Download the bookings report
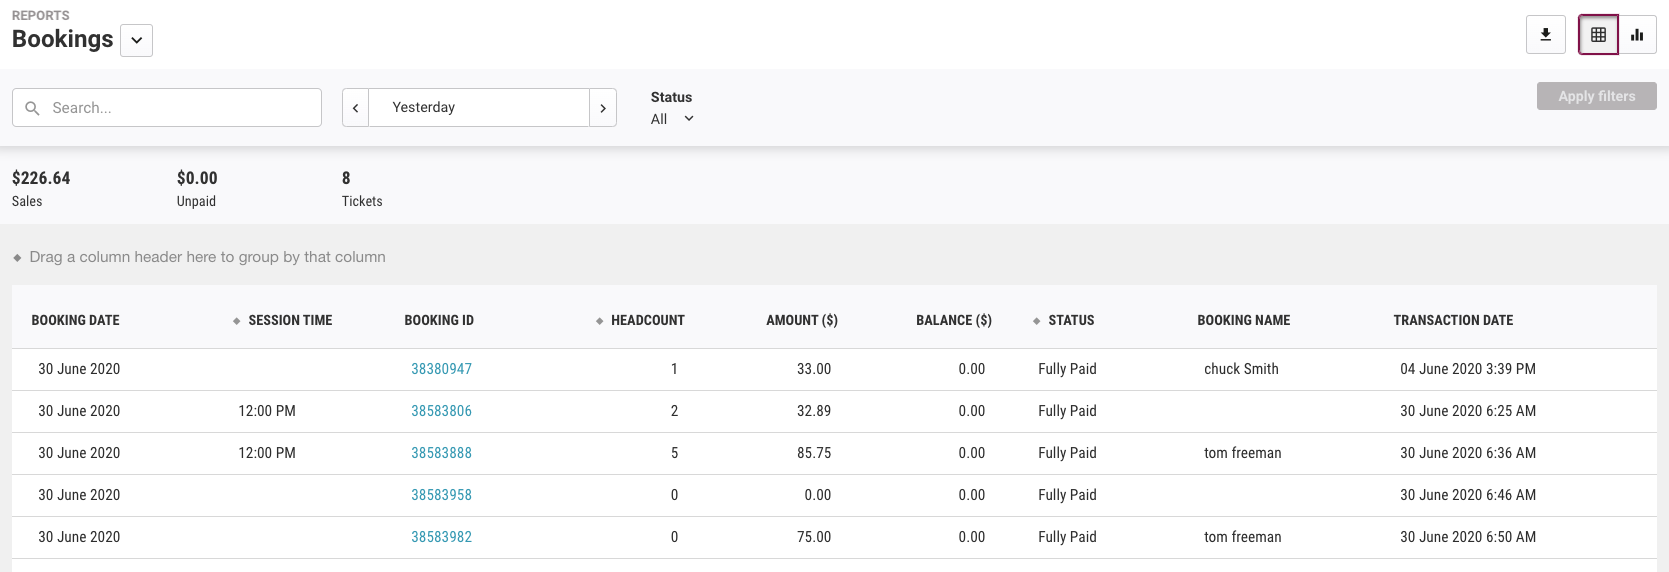 click(1545, 35)
